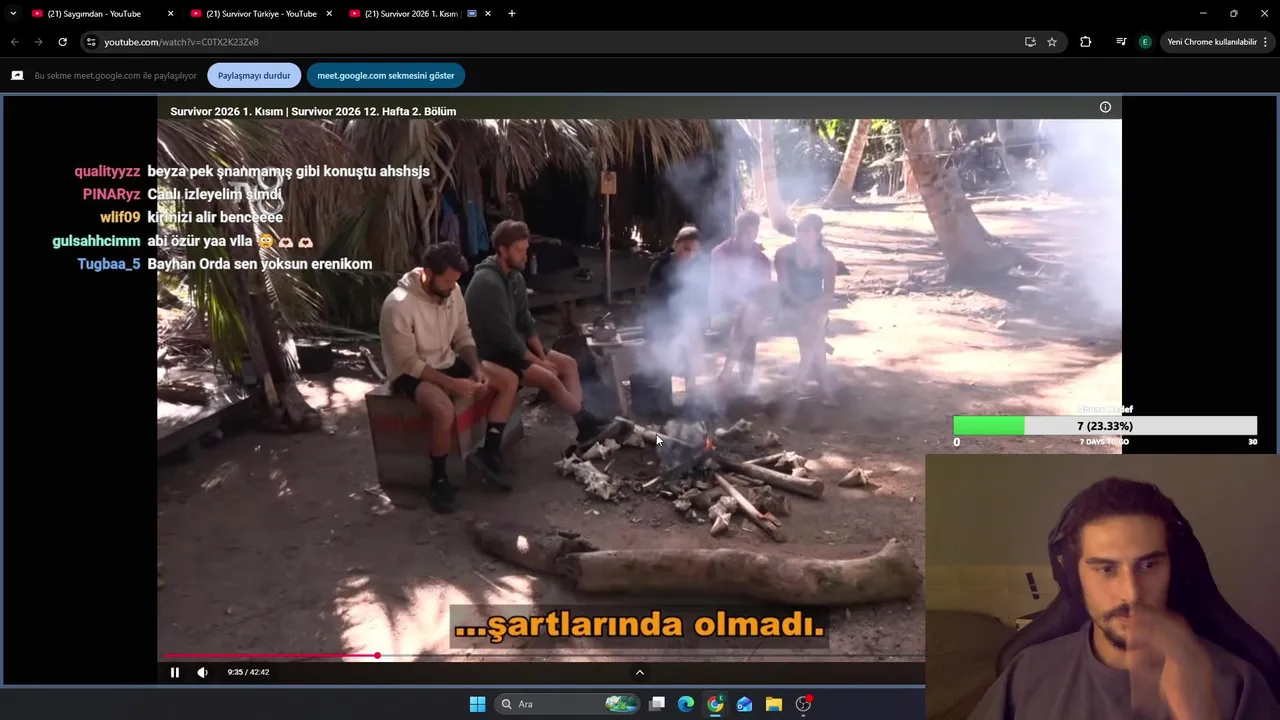Click the install/cast icon in address bar
This screenshot has width=1280, height=720.
[x=1030, y=42]
